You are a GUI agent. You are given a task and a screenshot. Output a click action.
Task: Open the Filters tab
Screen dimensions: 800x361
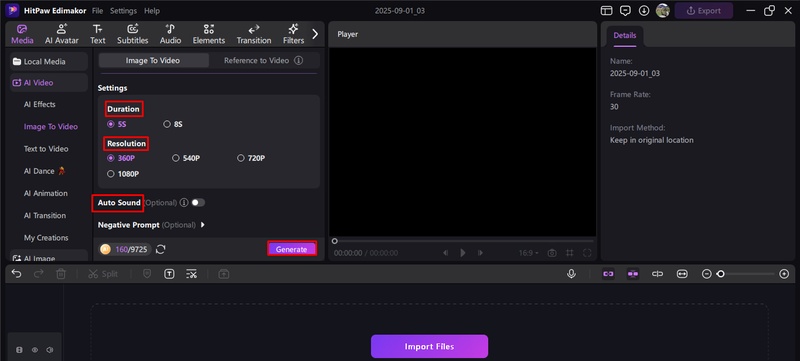pos(293,34)
